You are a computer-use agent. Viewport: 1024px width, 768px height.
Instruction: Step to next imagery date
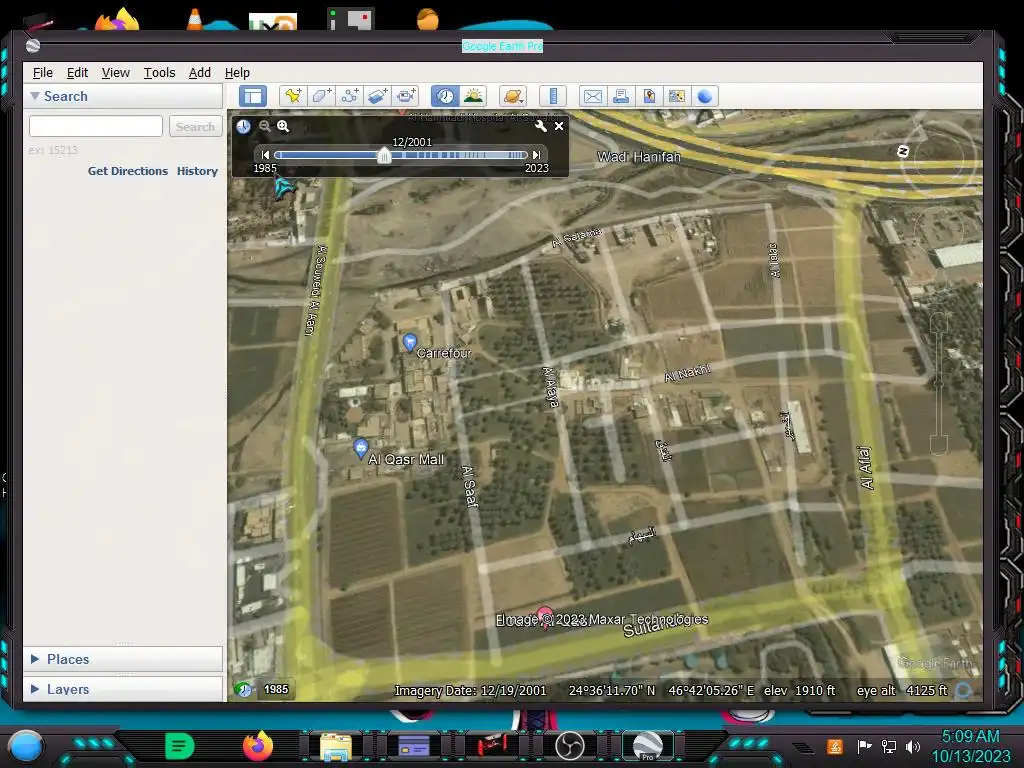pos(536,155)
